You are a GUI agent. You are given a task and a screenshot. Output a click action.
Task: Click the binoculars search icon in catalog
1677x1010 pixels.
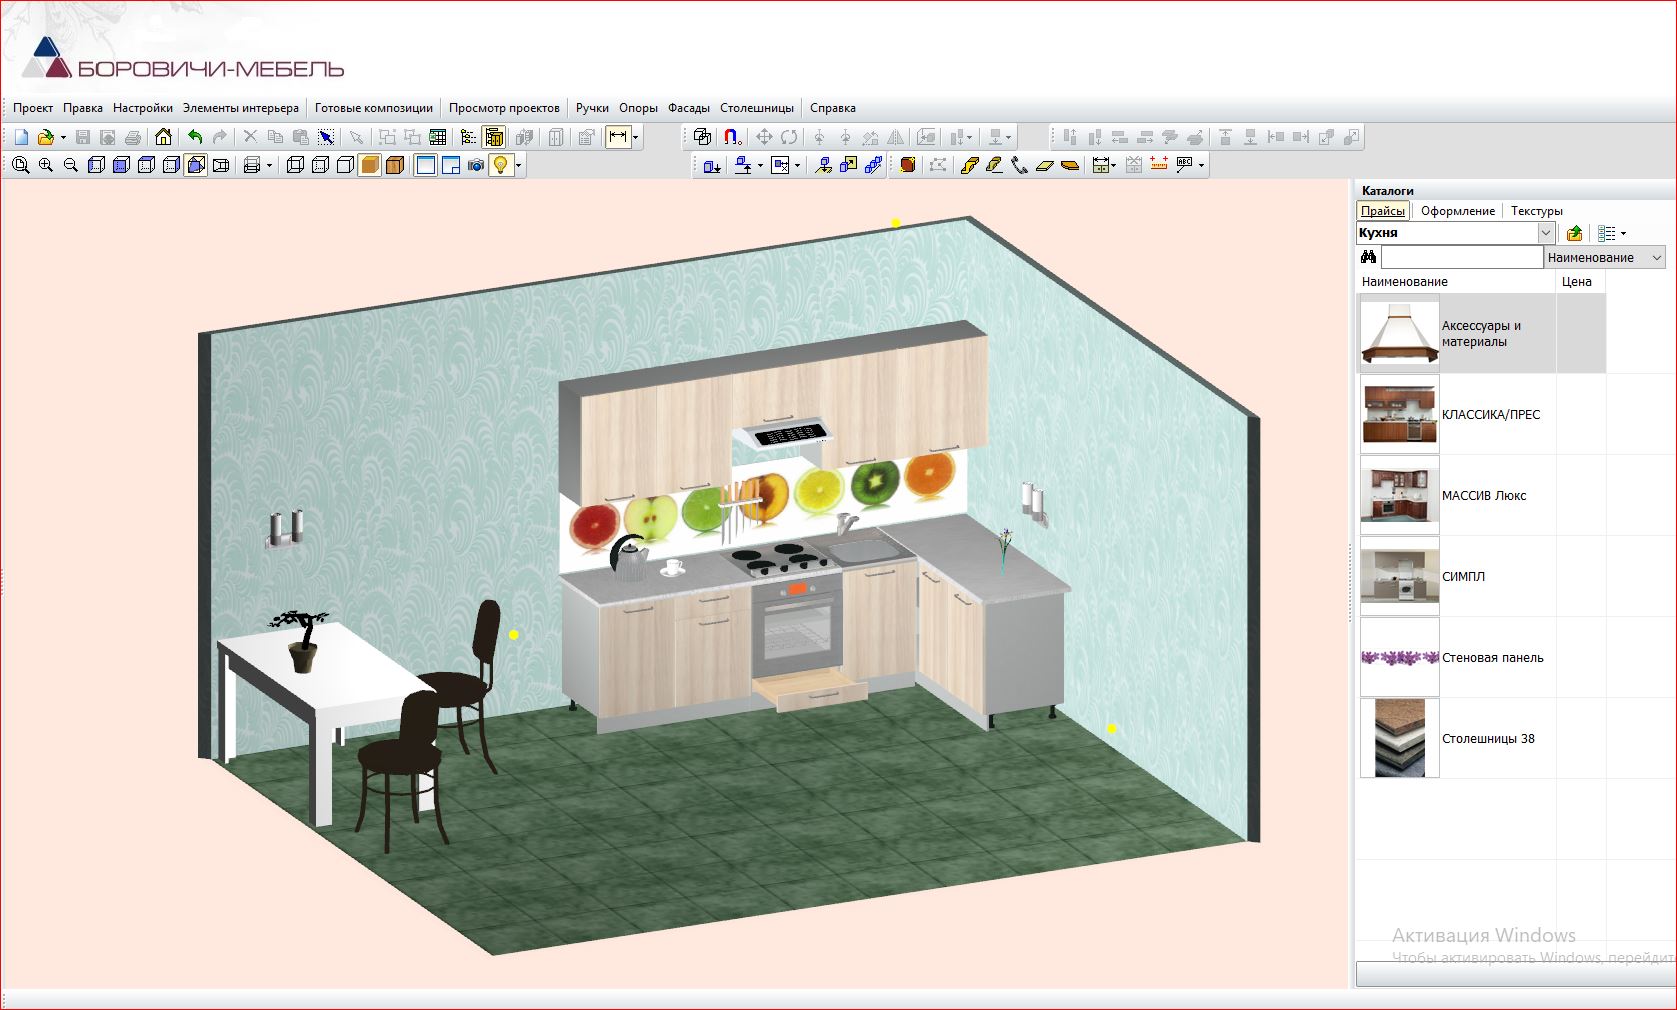[1368, 257]
